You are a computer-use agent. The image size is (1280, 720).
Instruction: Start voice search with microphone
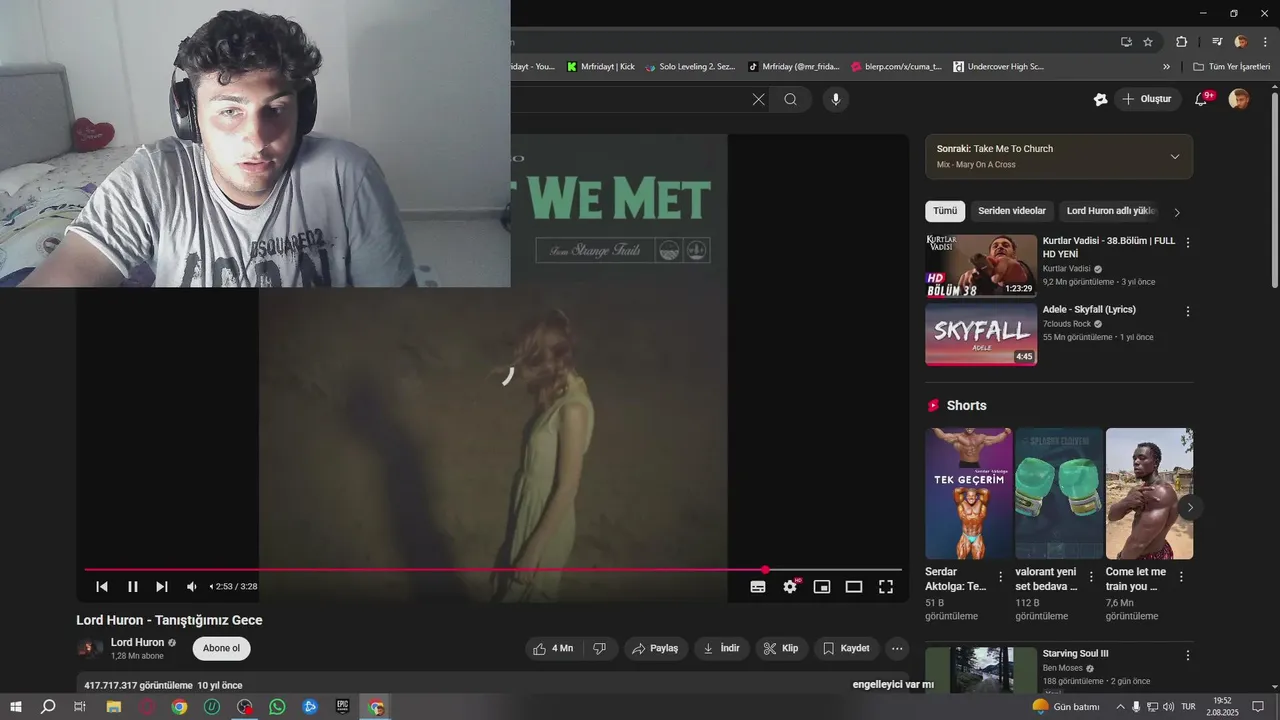tap(836, 99)
